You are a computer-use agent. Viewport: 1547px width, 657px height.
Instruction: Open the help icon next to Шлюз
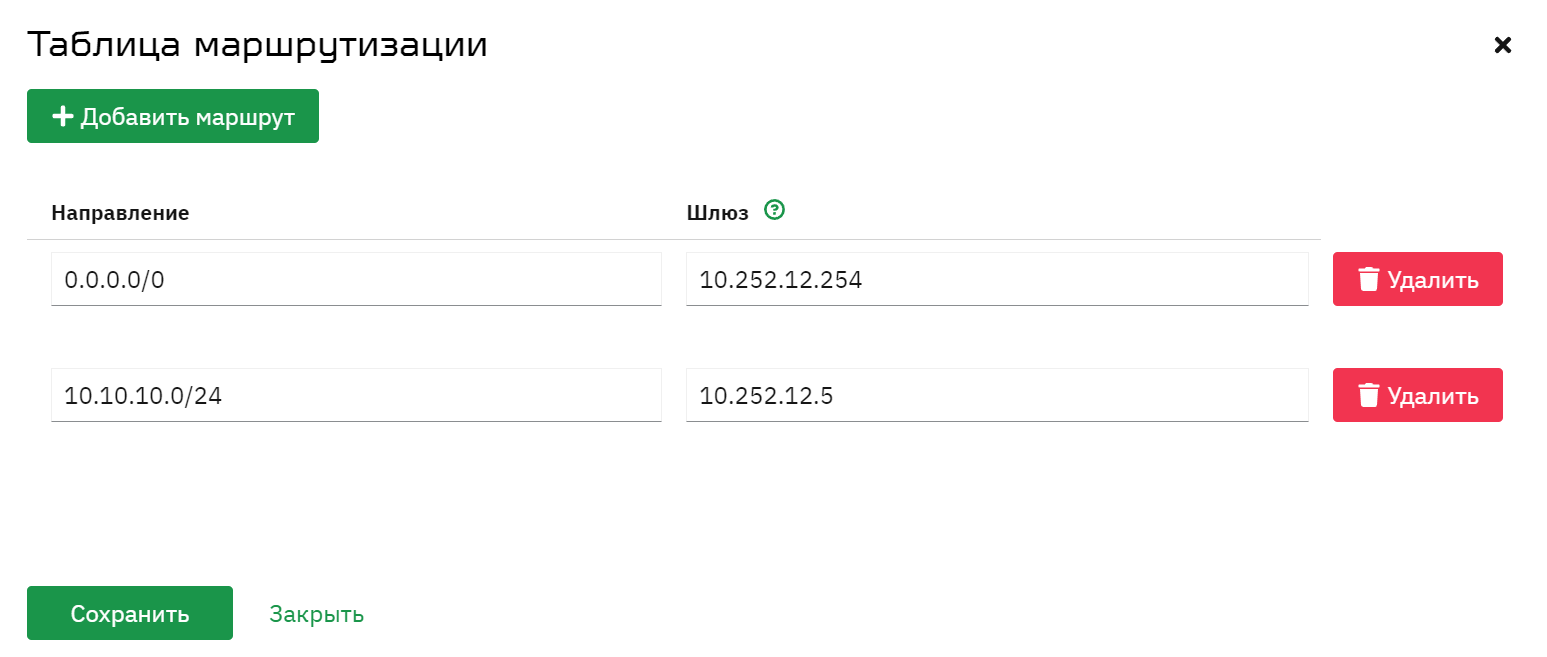[774, 210]
